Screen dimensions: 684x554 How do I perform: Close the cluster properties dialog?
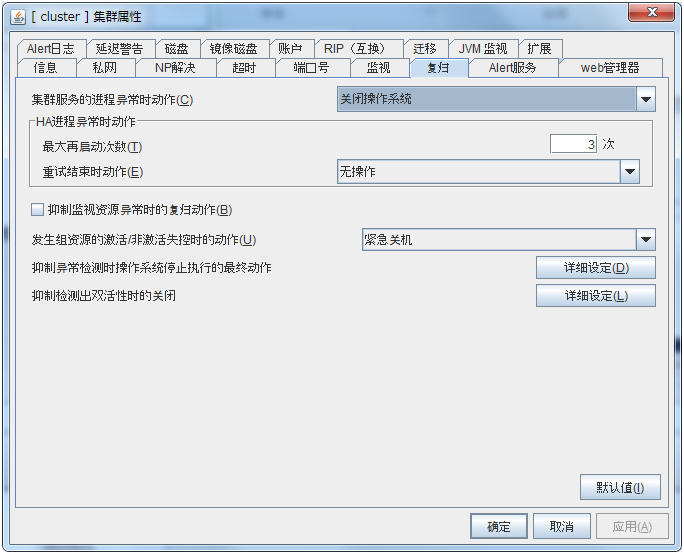651,12
